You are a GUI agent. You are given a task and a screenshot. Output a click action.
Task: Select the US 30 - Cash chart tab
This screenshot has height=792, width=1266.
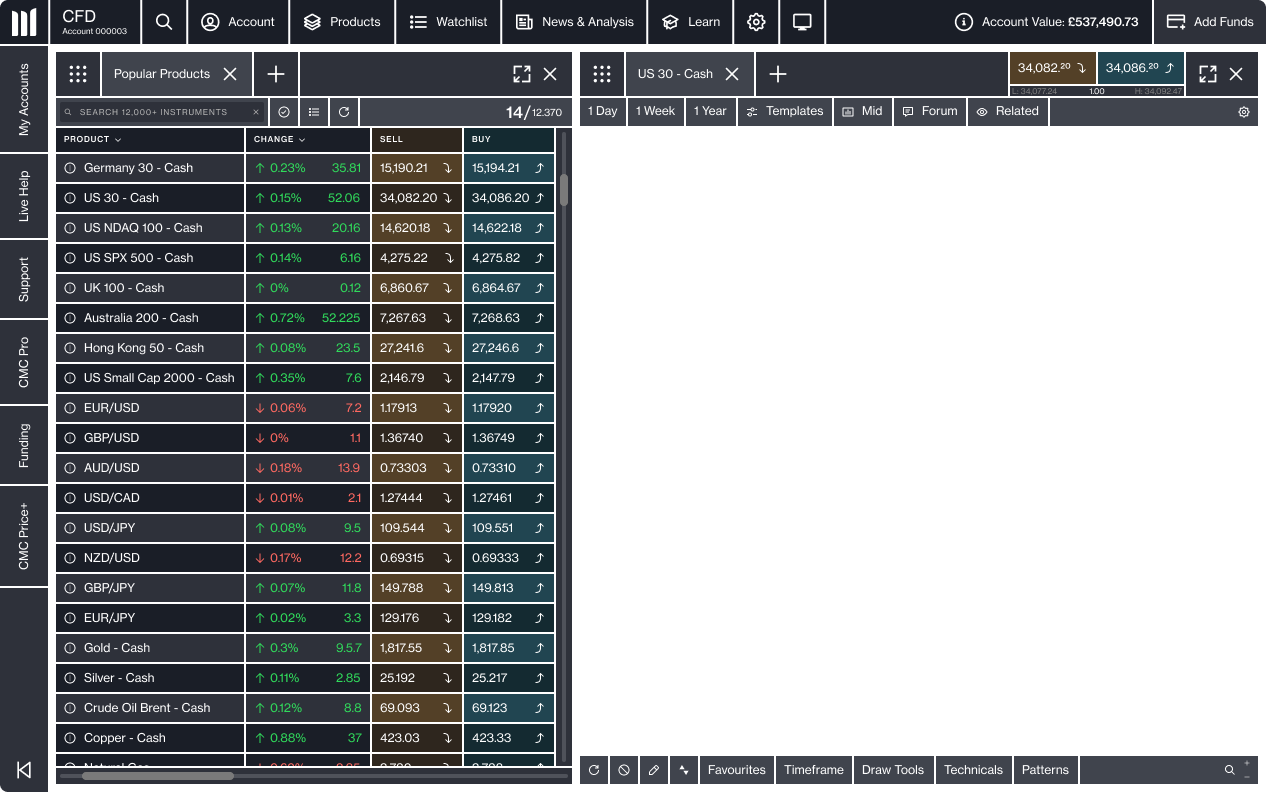tap(689, 74)
